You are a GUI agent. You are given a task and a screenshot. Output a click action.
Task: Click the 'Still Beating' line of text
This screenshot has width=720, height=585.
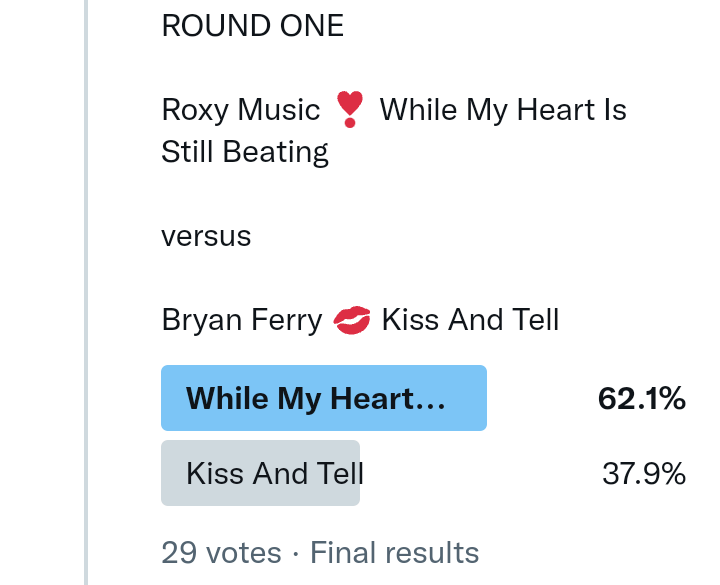click(245, 152)
